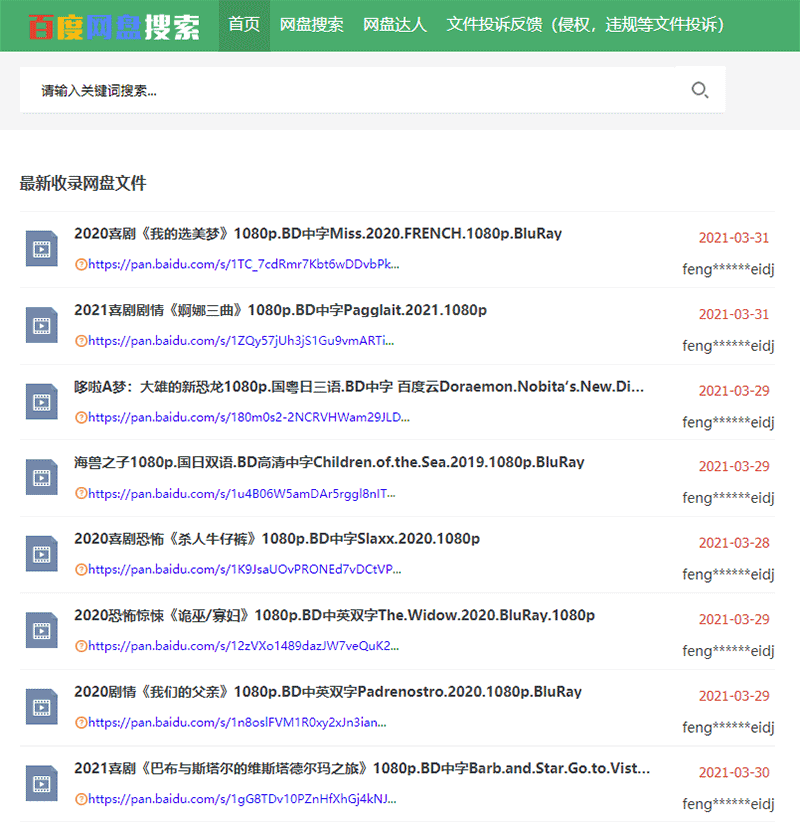Click video file icon for 海兽之子
This screenshot has height=823, width=800.
pyautogui.click(x=42, y=478)
